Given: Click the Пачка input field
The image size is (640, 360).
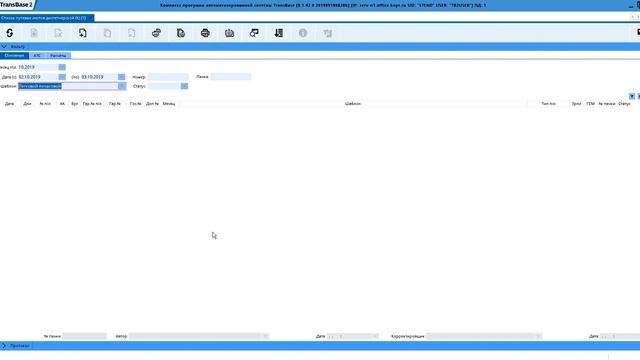Looking at the screenshot, I should (x=231, y=77).
